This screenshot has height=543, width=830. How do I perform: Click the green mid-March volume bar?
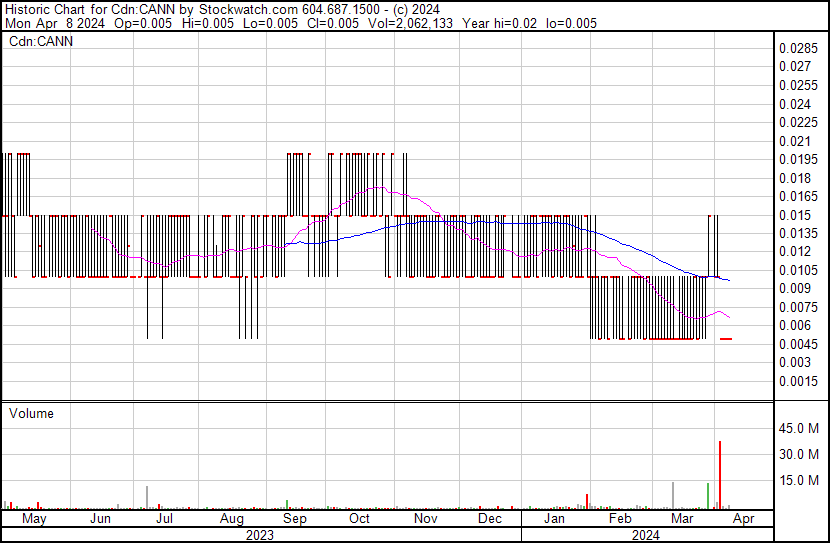[x=708, y=496]
